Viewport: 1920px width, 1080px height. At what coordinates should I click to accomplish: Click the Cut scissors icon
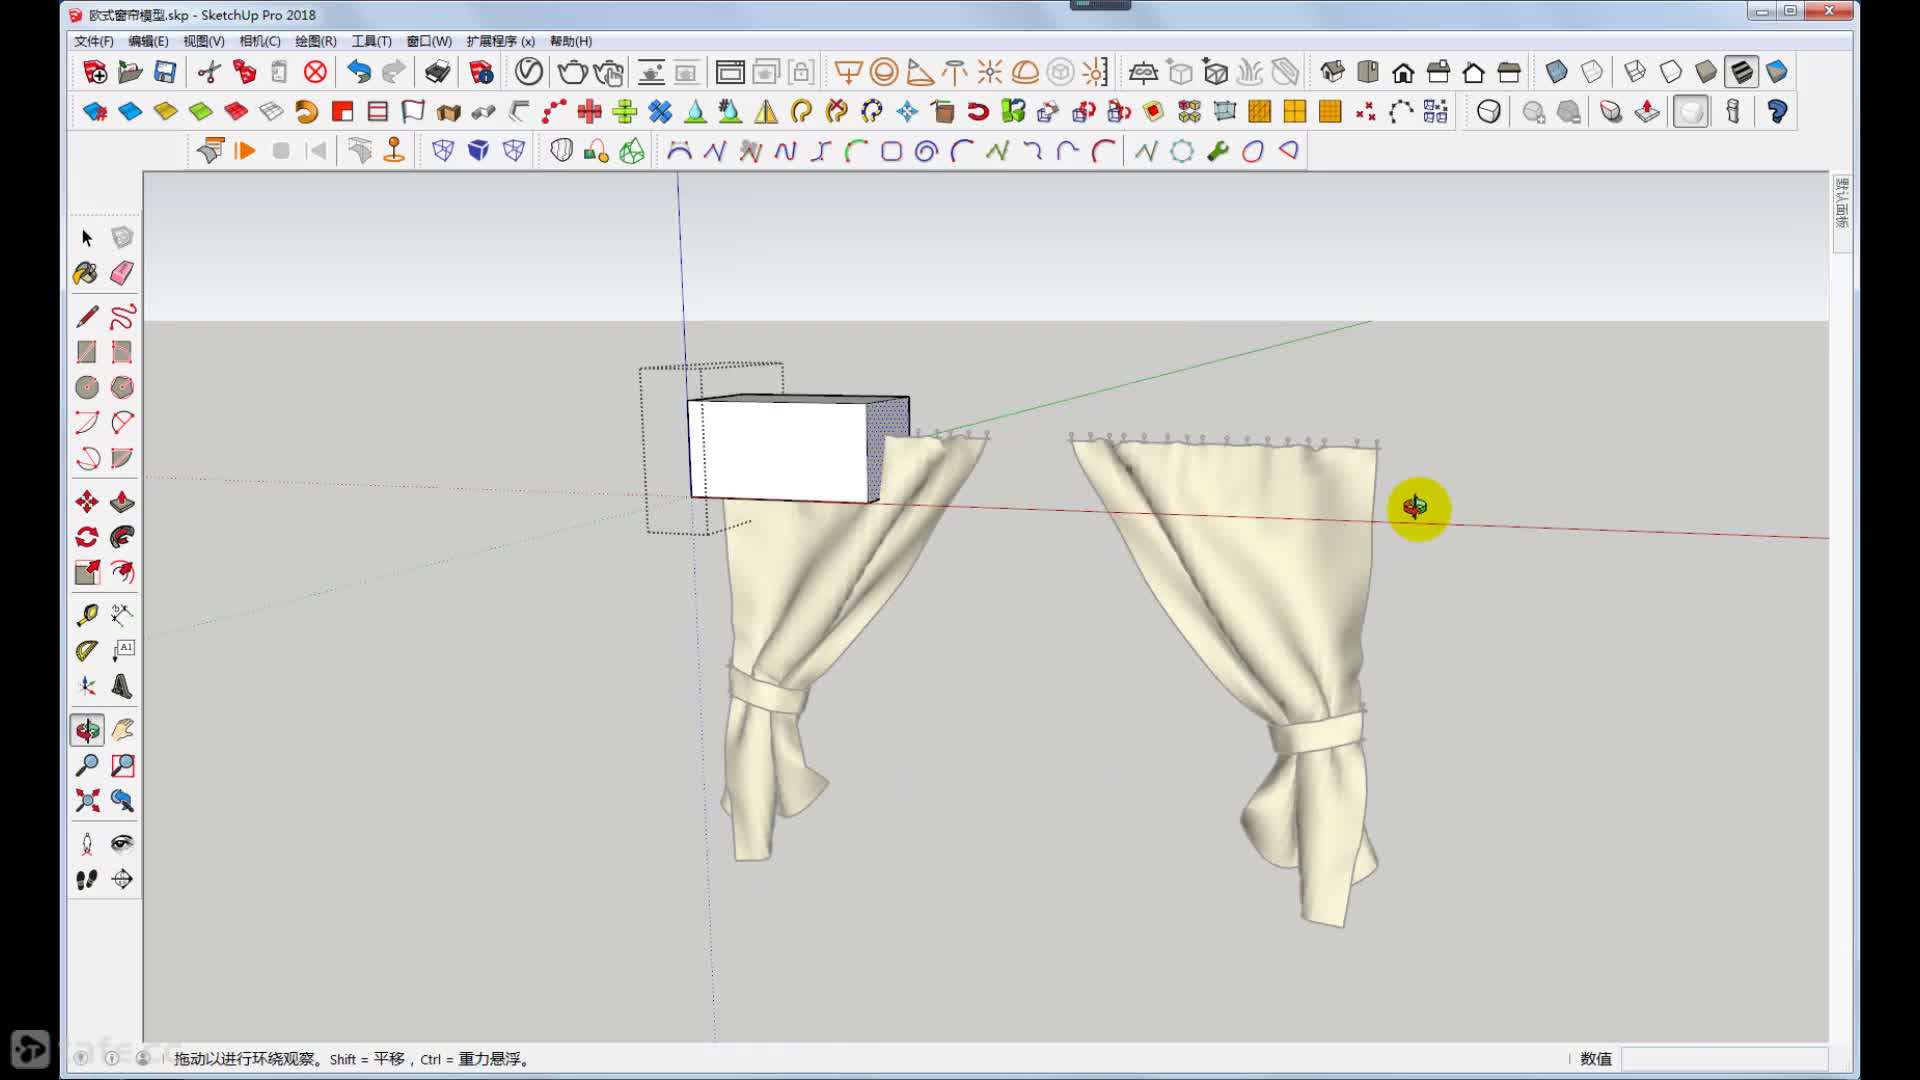[209, 72]
